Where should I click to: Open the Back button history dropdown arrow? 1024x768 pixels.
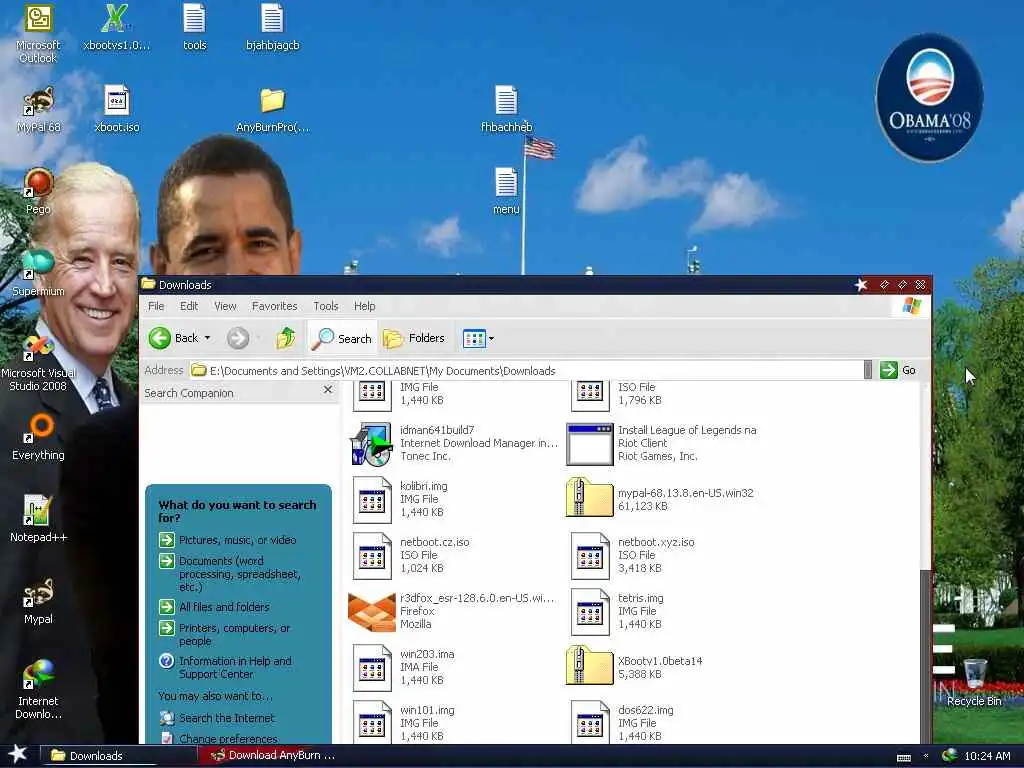[208, 338]
